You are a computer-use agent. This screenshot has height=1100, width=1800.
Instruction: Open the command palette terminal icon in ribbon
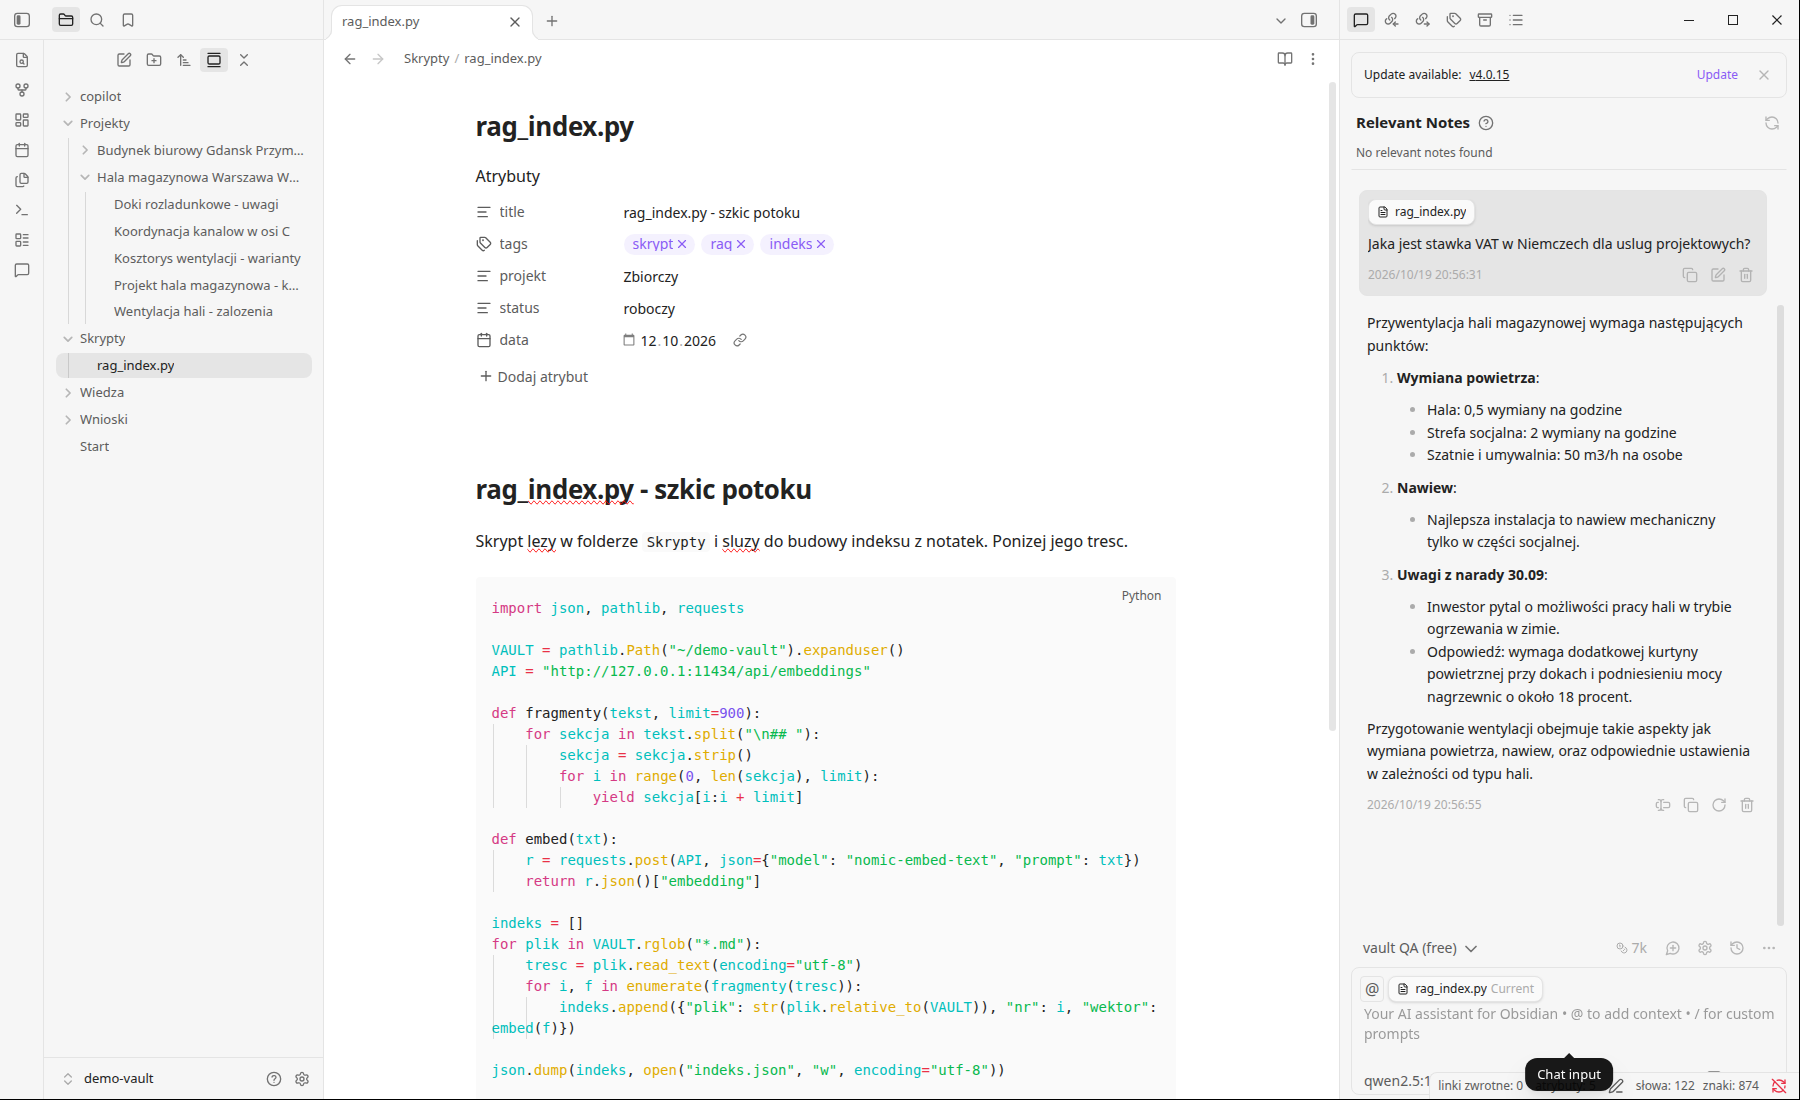[22, 210]
